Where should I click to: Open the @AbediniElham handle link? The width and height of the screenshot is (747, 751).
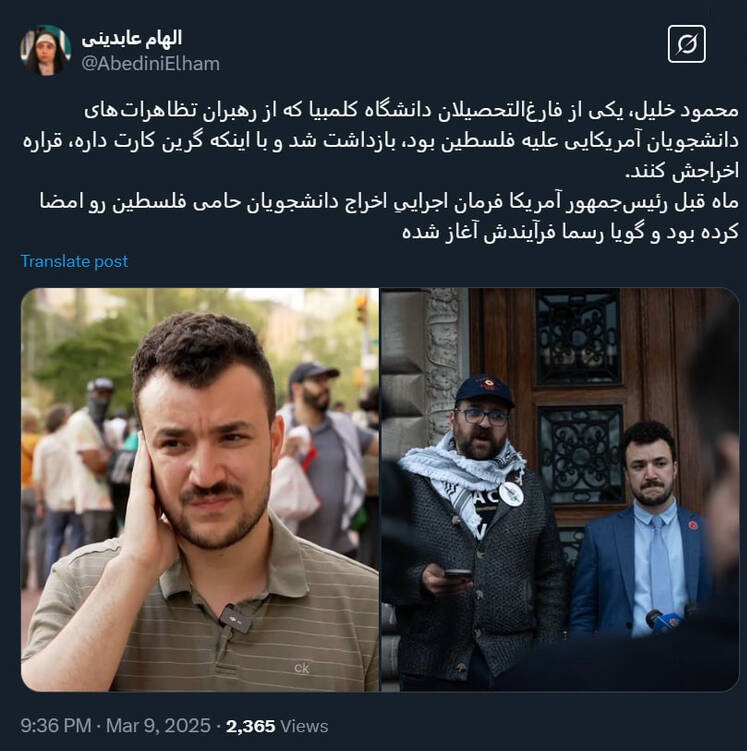pos(150,64)
